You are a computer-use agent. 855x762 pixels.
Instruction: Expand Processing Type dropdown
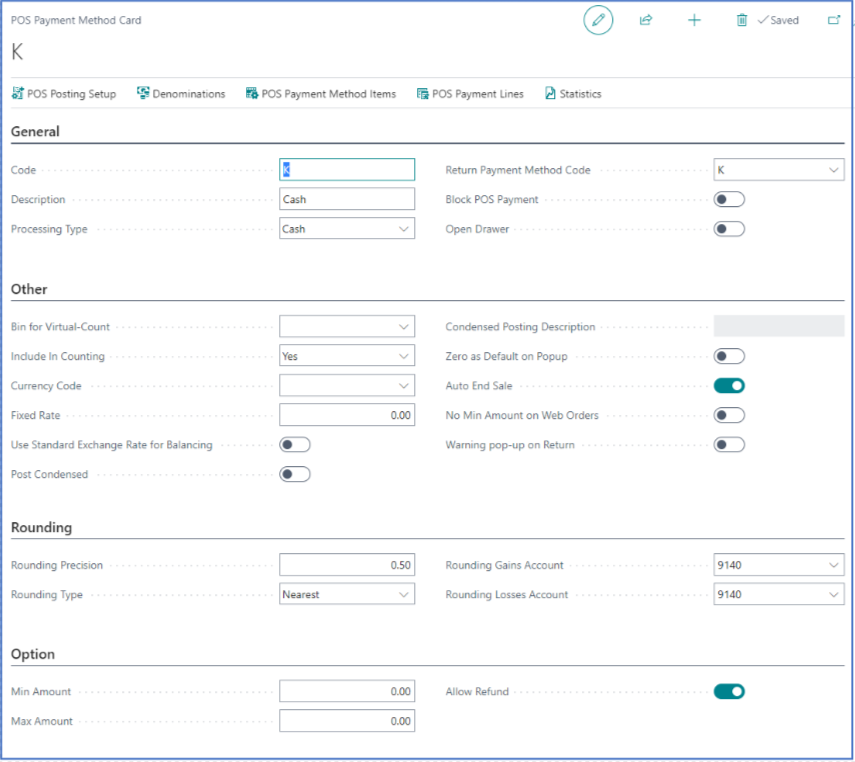[x=404, y=229]
